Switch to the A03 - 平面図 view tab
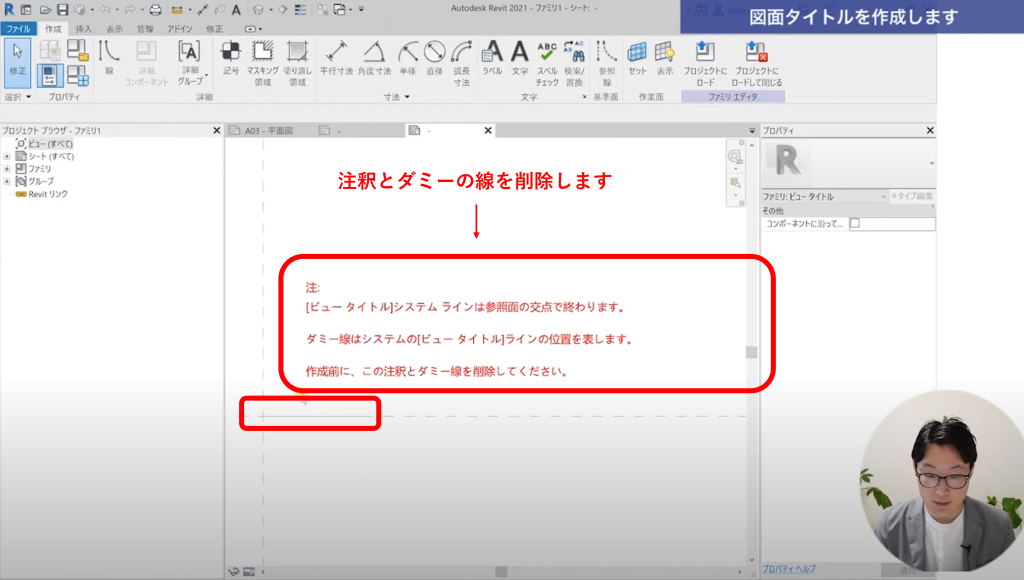Screen dimensions: 1024x580 [267, 131]
